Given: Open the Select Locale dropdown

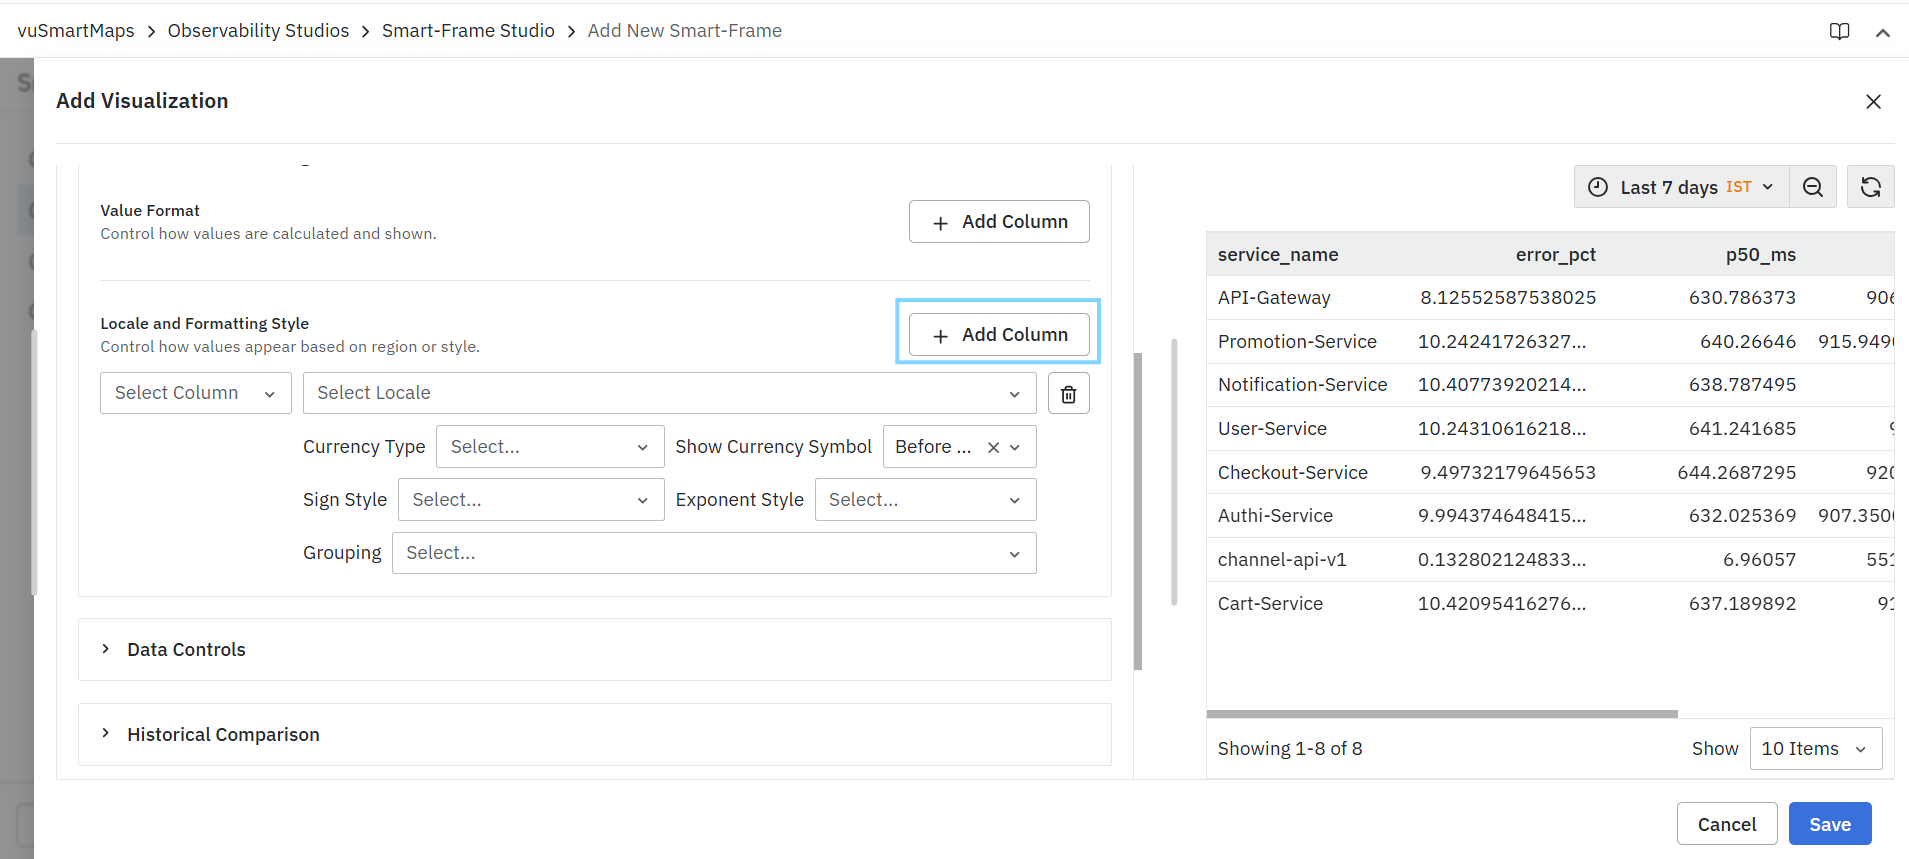Looking at the screenshot, I should tap(669, 393).
